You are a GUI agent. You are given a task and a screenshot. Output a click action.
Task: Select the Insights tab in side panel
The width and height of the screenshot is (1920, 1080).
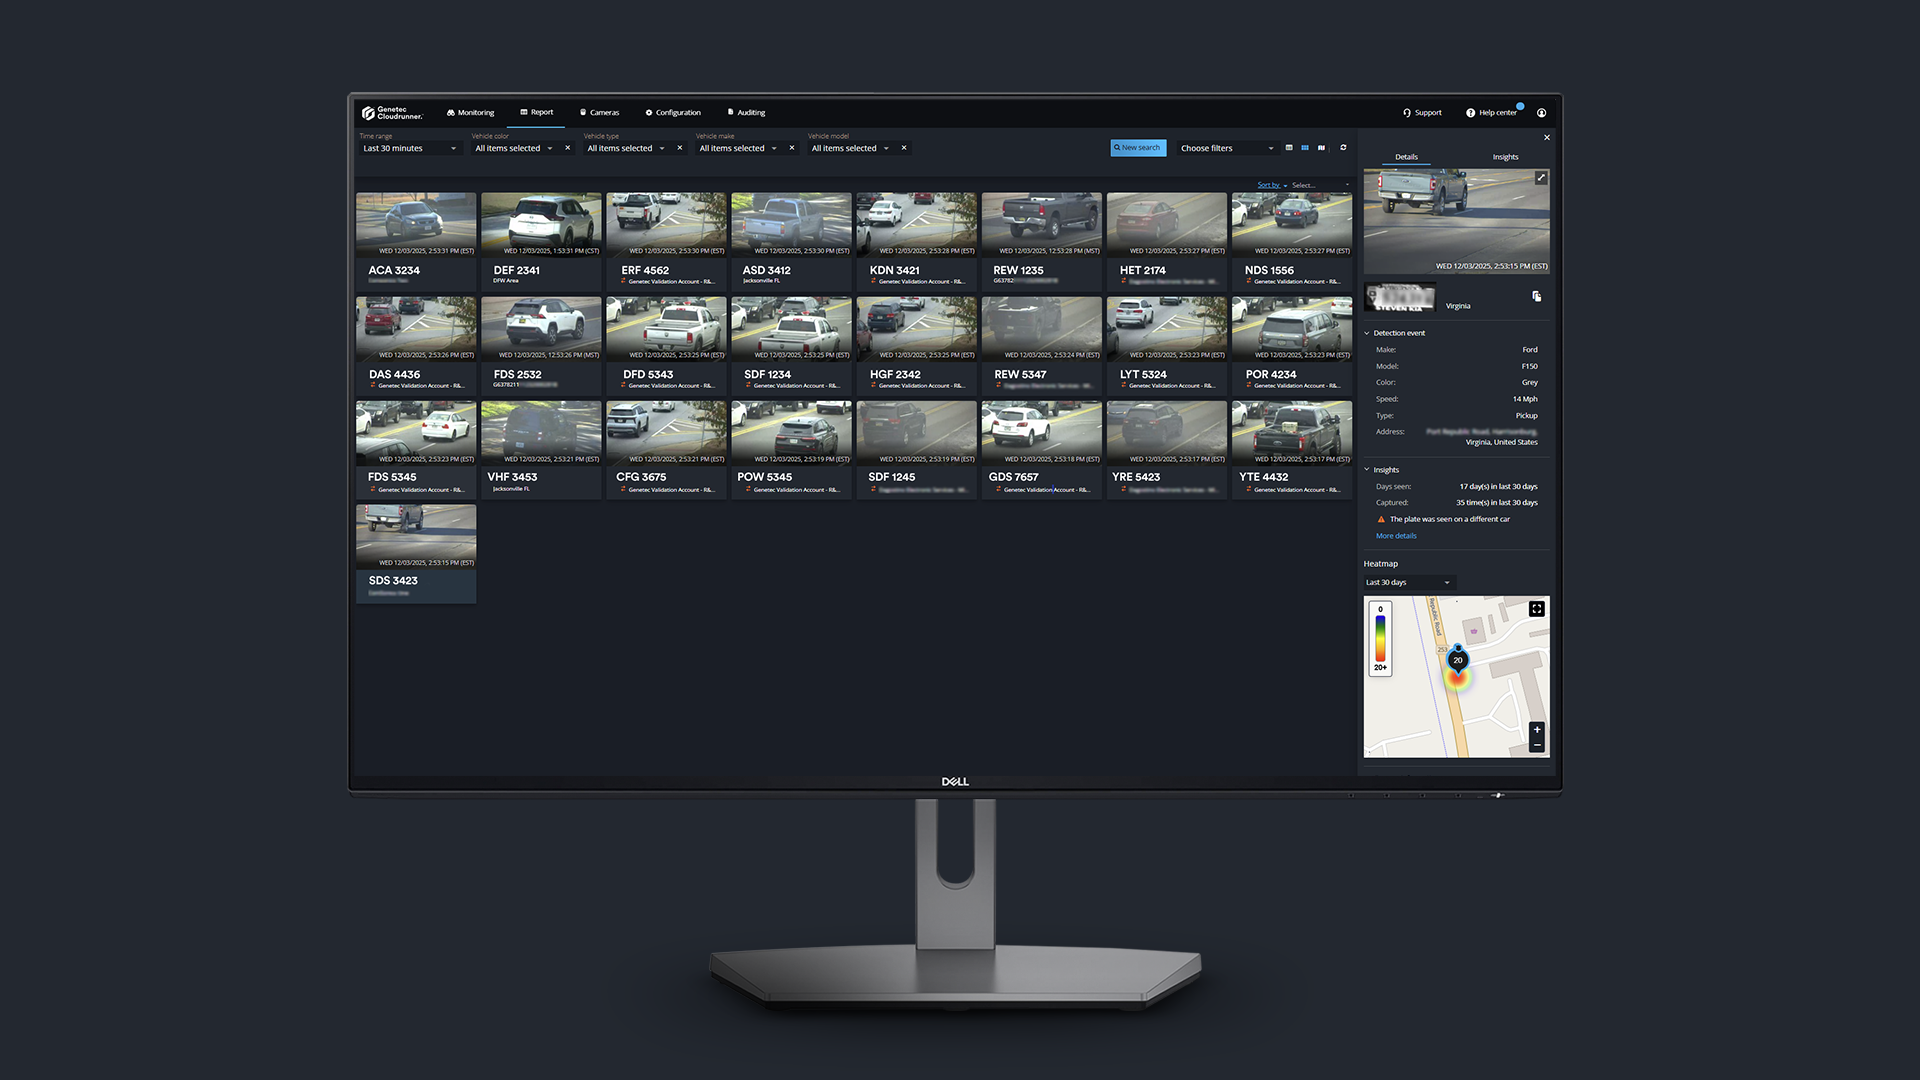(1505, 157)
